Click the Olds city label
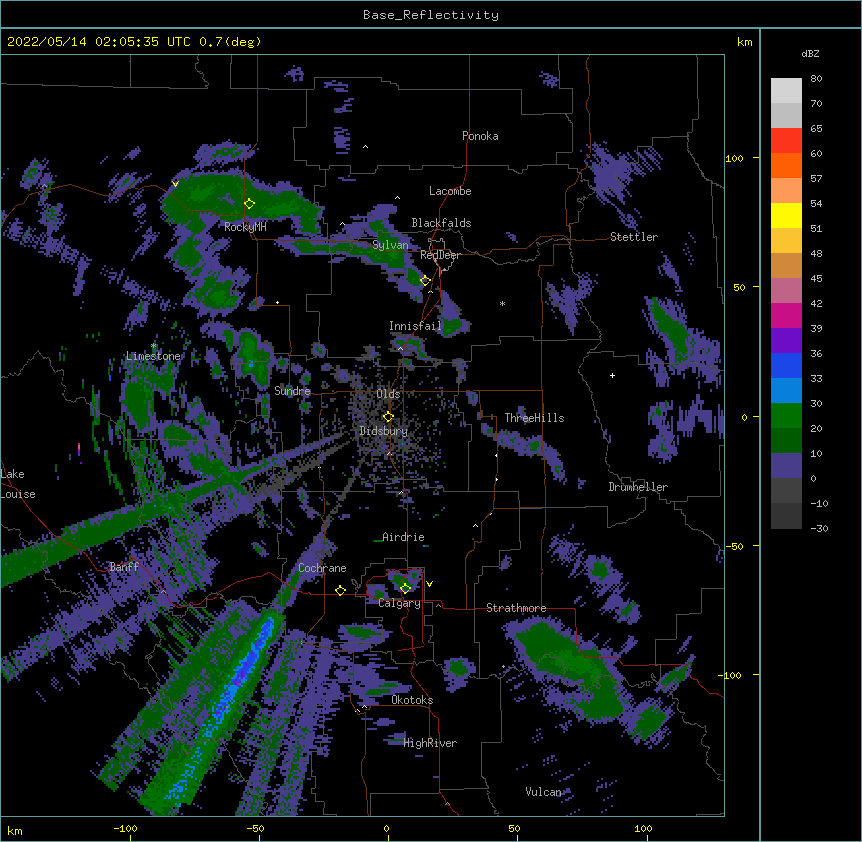Image resolution: width=862 pixels, height=842 pixels. [x=388, y=394]
